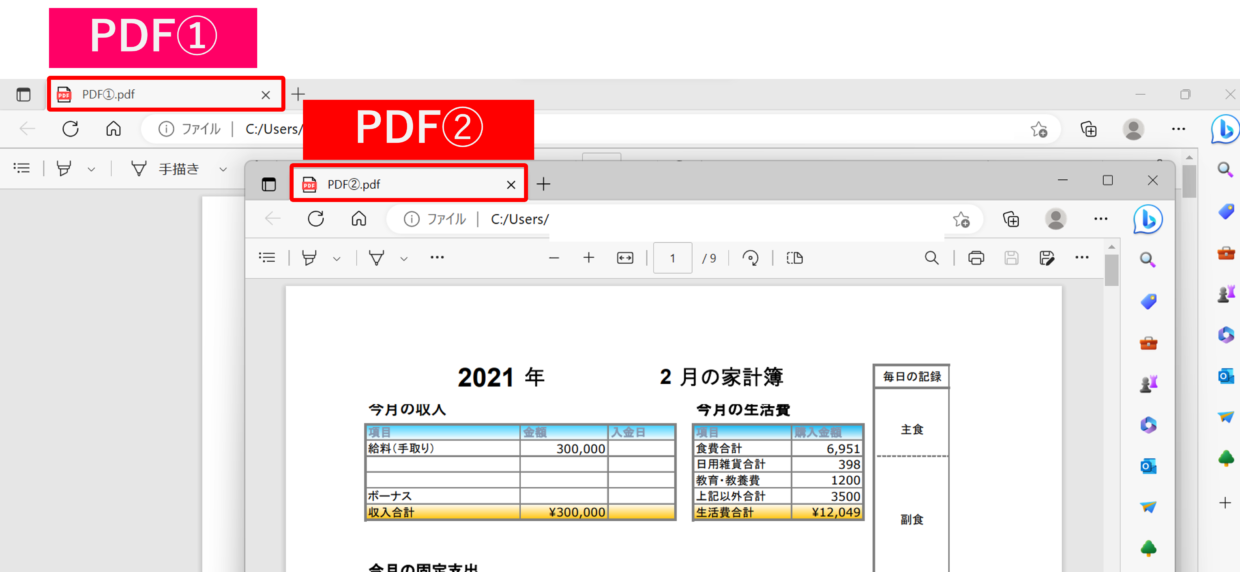Open table of contents in PDF② toolbar
The image size is (1240, 572).
pyautogui.click(x=267, y=258)
